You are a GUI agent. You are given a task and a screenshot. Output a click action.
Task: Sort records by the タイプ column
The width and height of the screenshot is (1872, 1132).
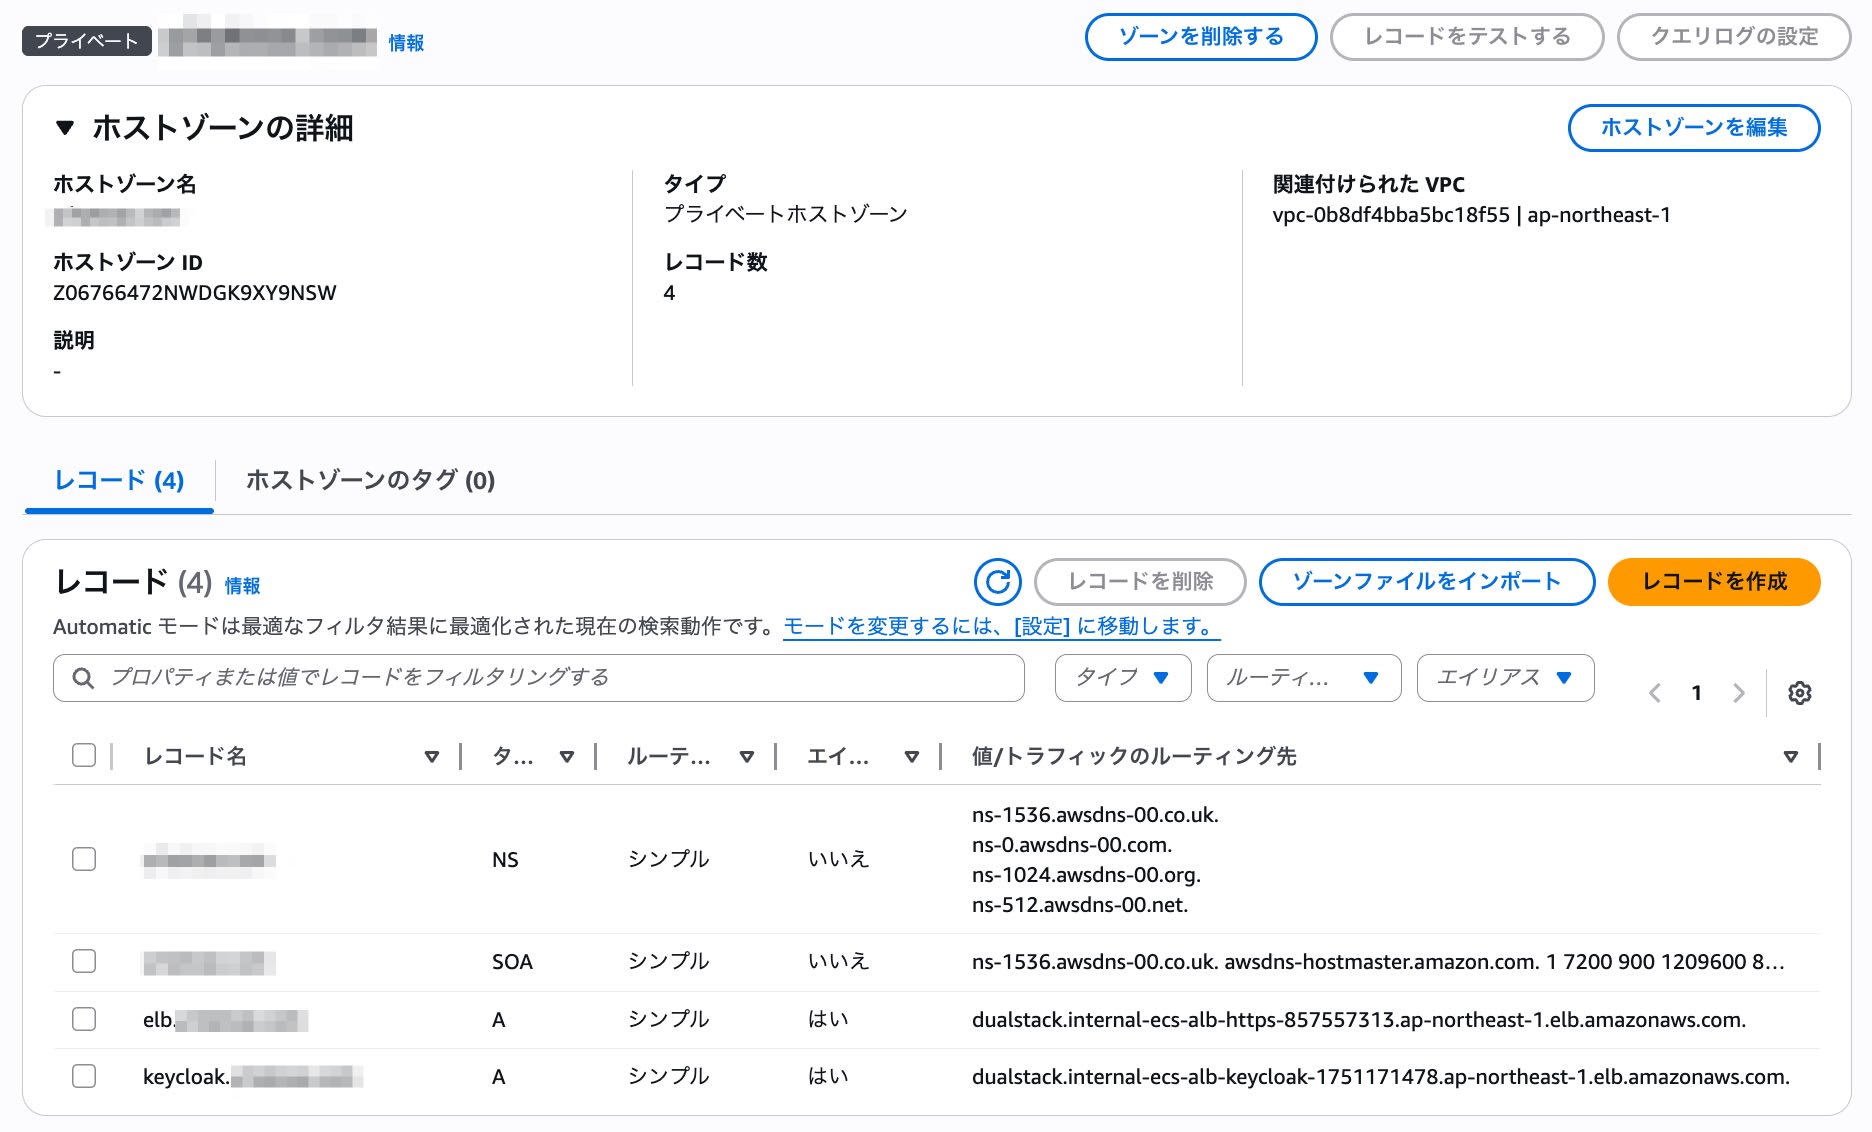pos(568,757)
